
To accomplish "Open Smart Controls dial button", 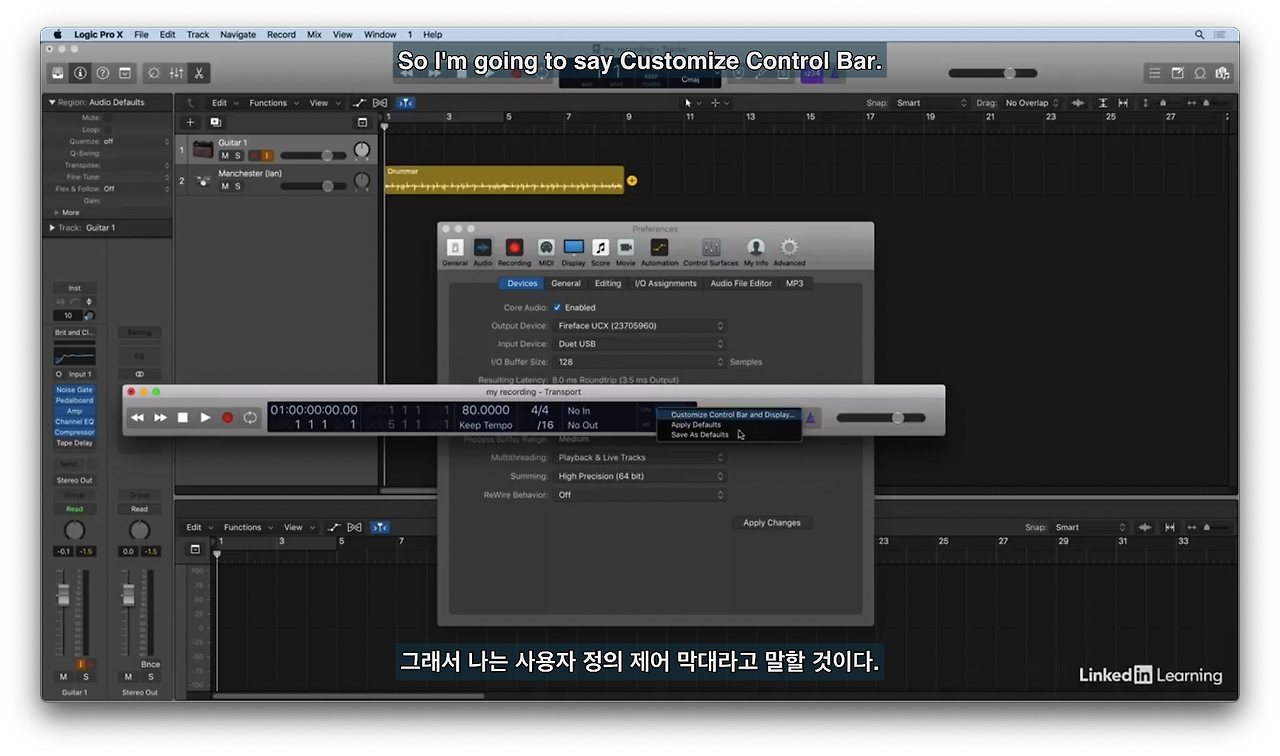I will tap(154, 73).
